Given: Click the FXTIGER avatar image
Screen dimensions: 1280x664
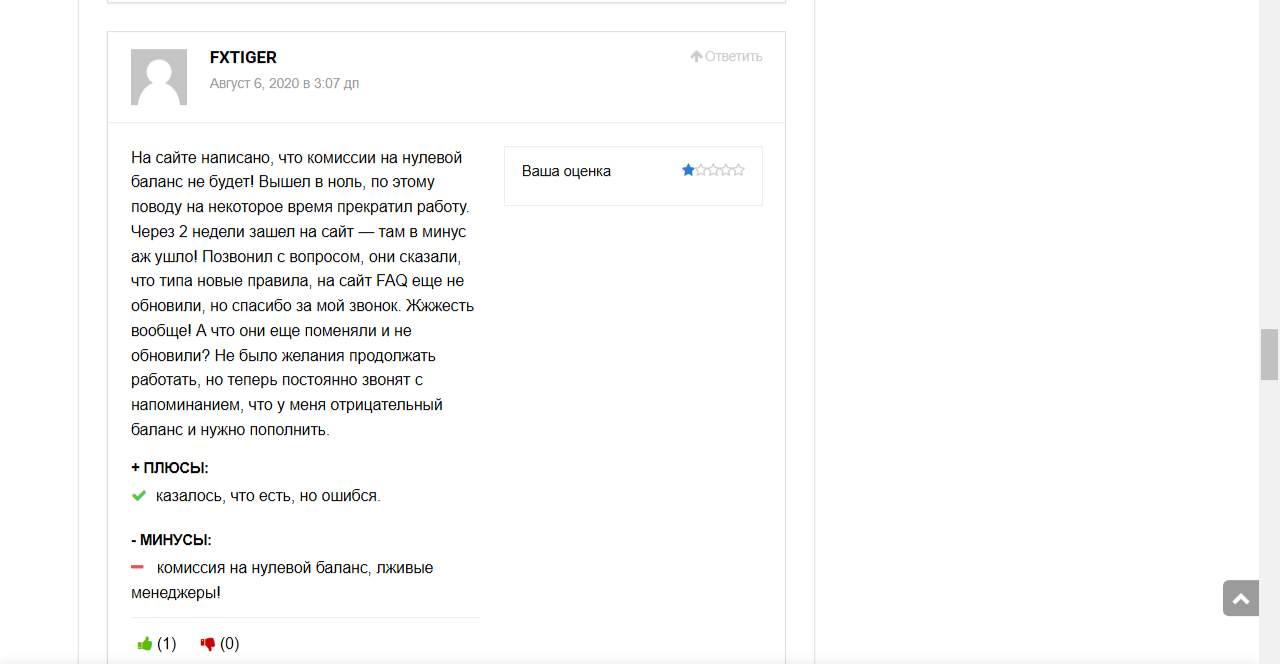Looking at the screenshot, I should point(159,77).
